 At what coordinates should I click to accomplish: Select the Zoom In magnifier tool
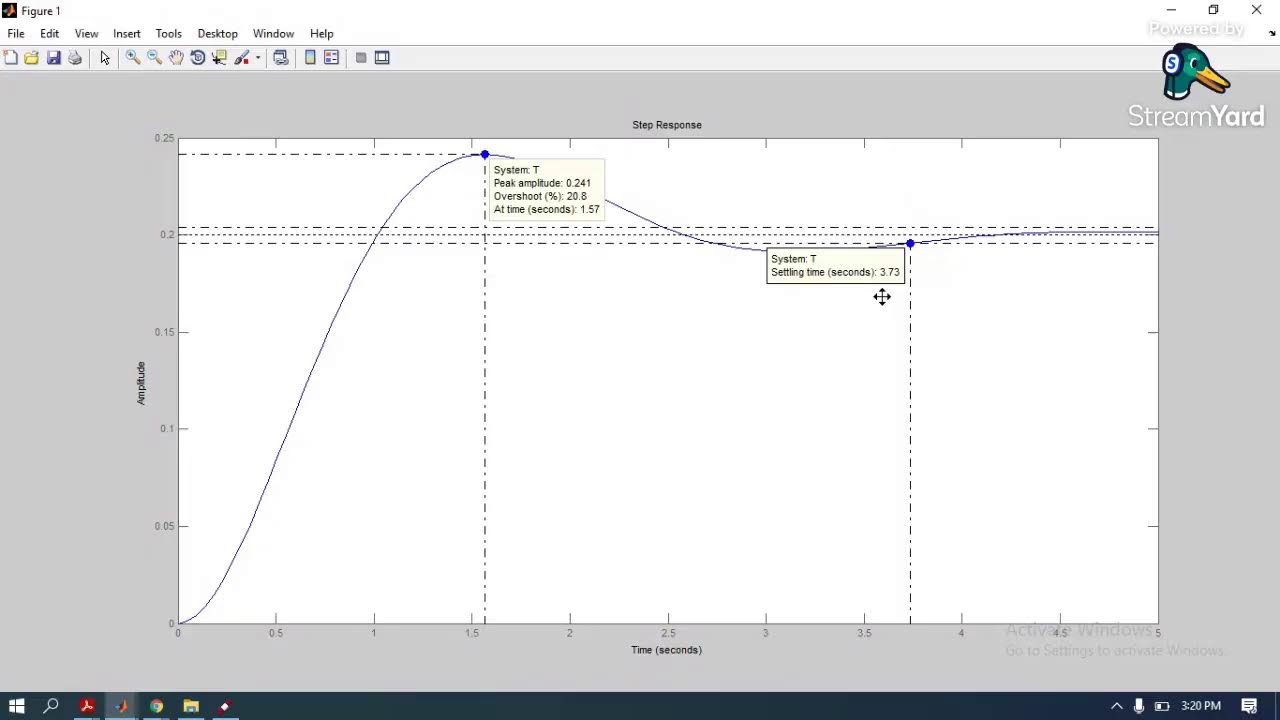(132, 58)
